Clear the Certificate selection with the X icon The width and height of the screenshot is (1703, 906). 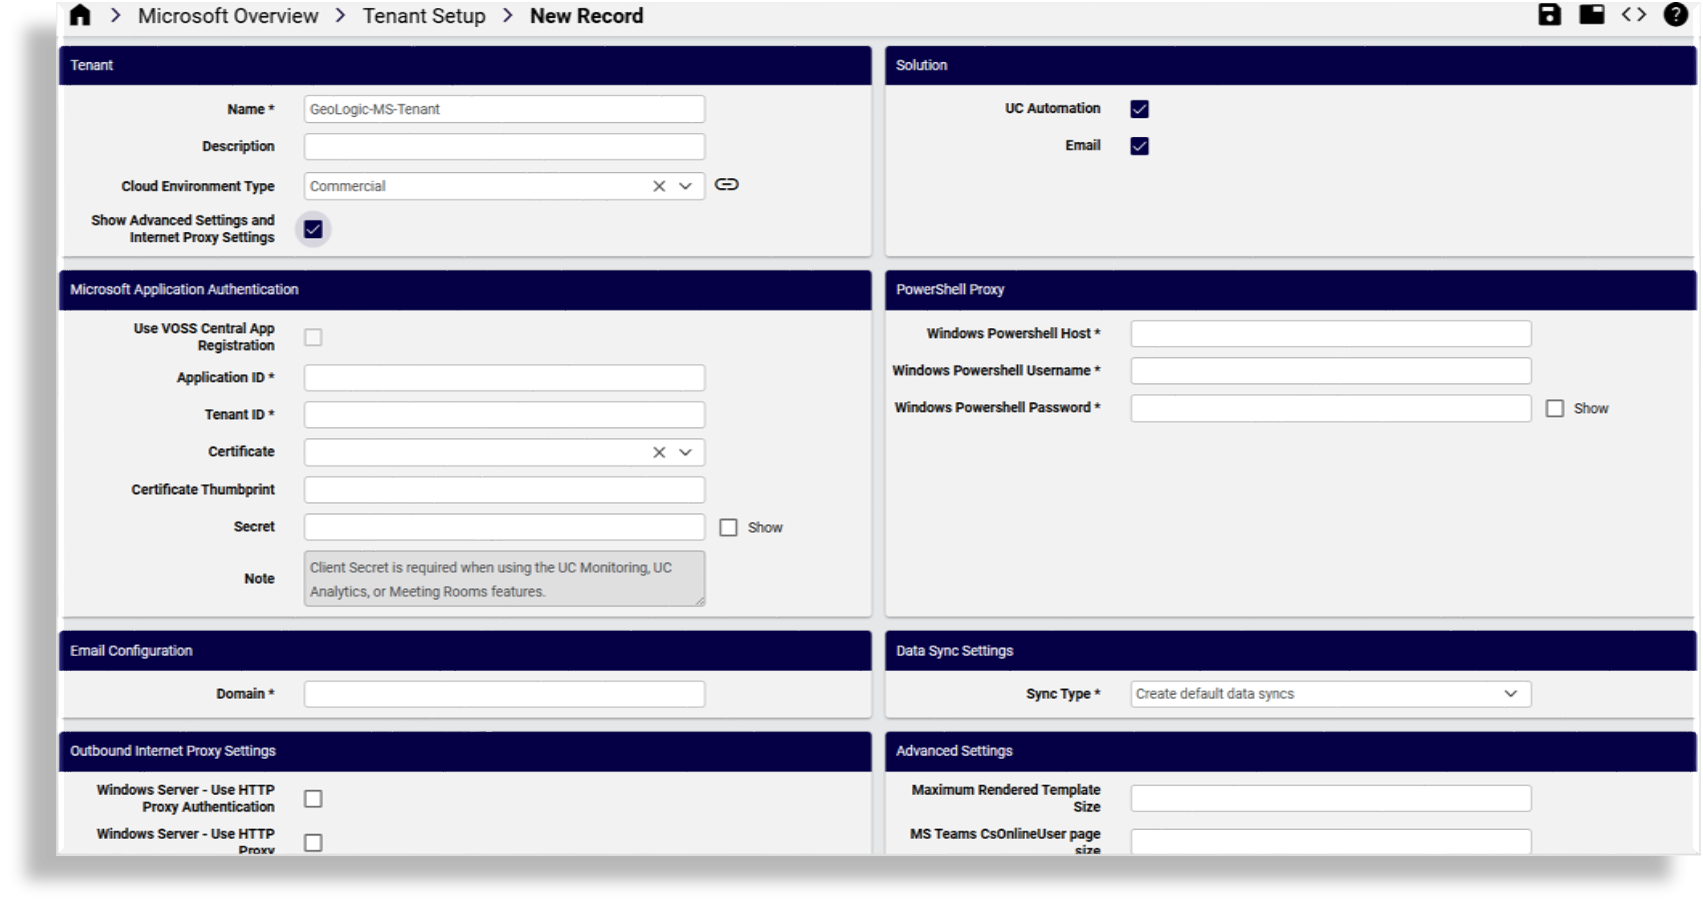(x=658, y=452)
